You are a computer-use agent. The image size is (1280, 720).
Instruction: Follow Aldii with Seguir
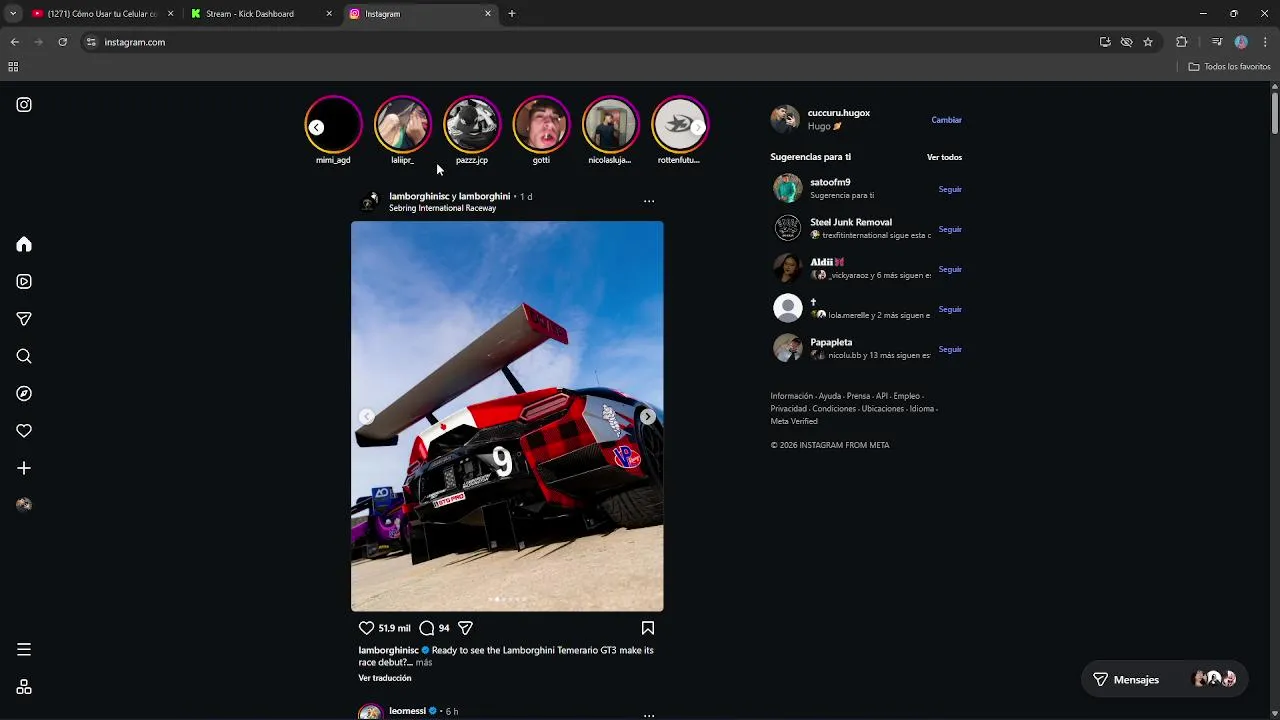click(950, 269)
